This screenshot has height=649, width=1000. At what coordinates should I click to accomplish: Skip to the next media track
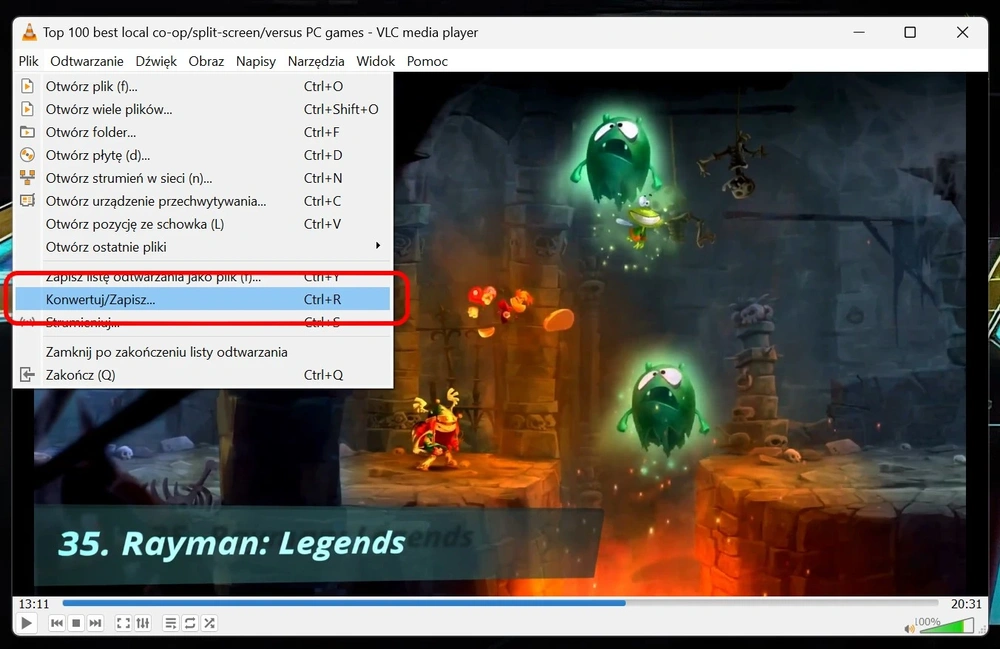(95, 623)
